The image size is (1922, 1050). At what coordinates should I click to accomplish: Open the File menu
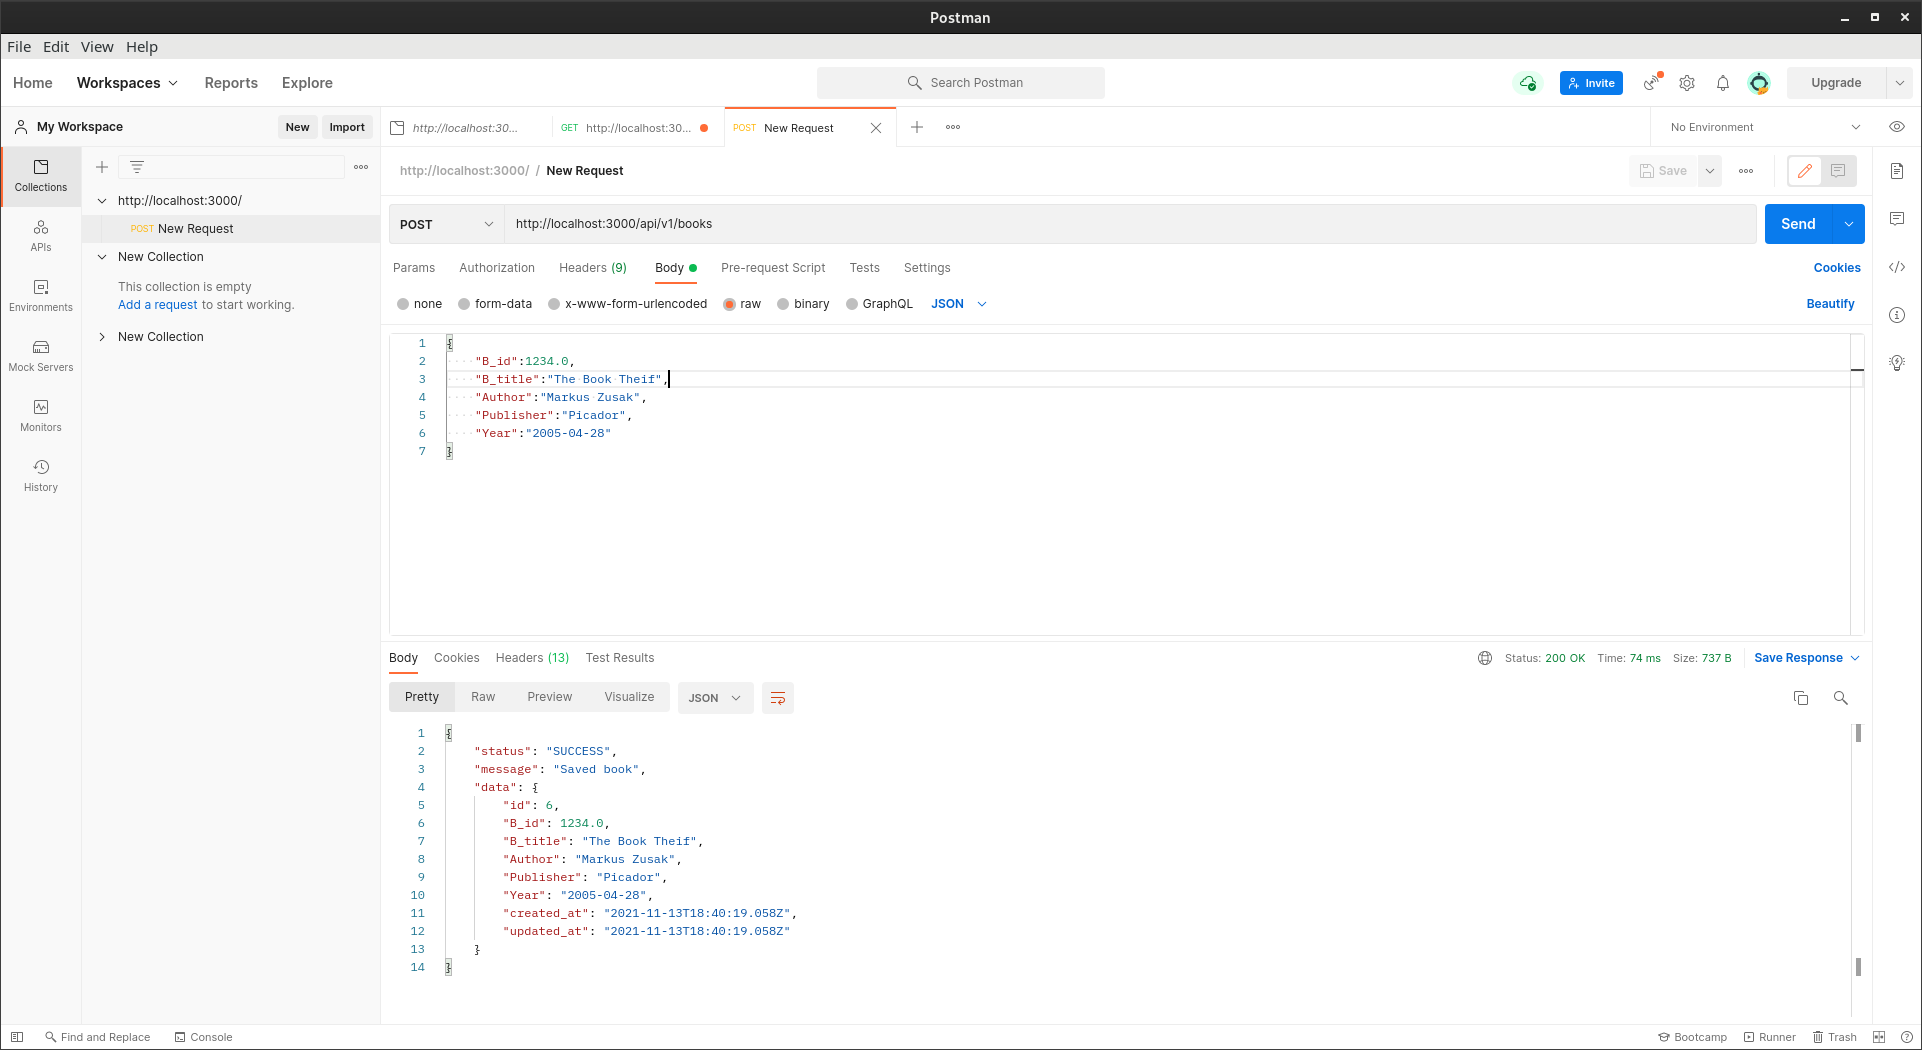(19, 47)
